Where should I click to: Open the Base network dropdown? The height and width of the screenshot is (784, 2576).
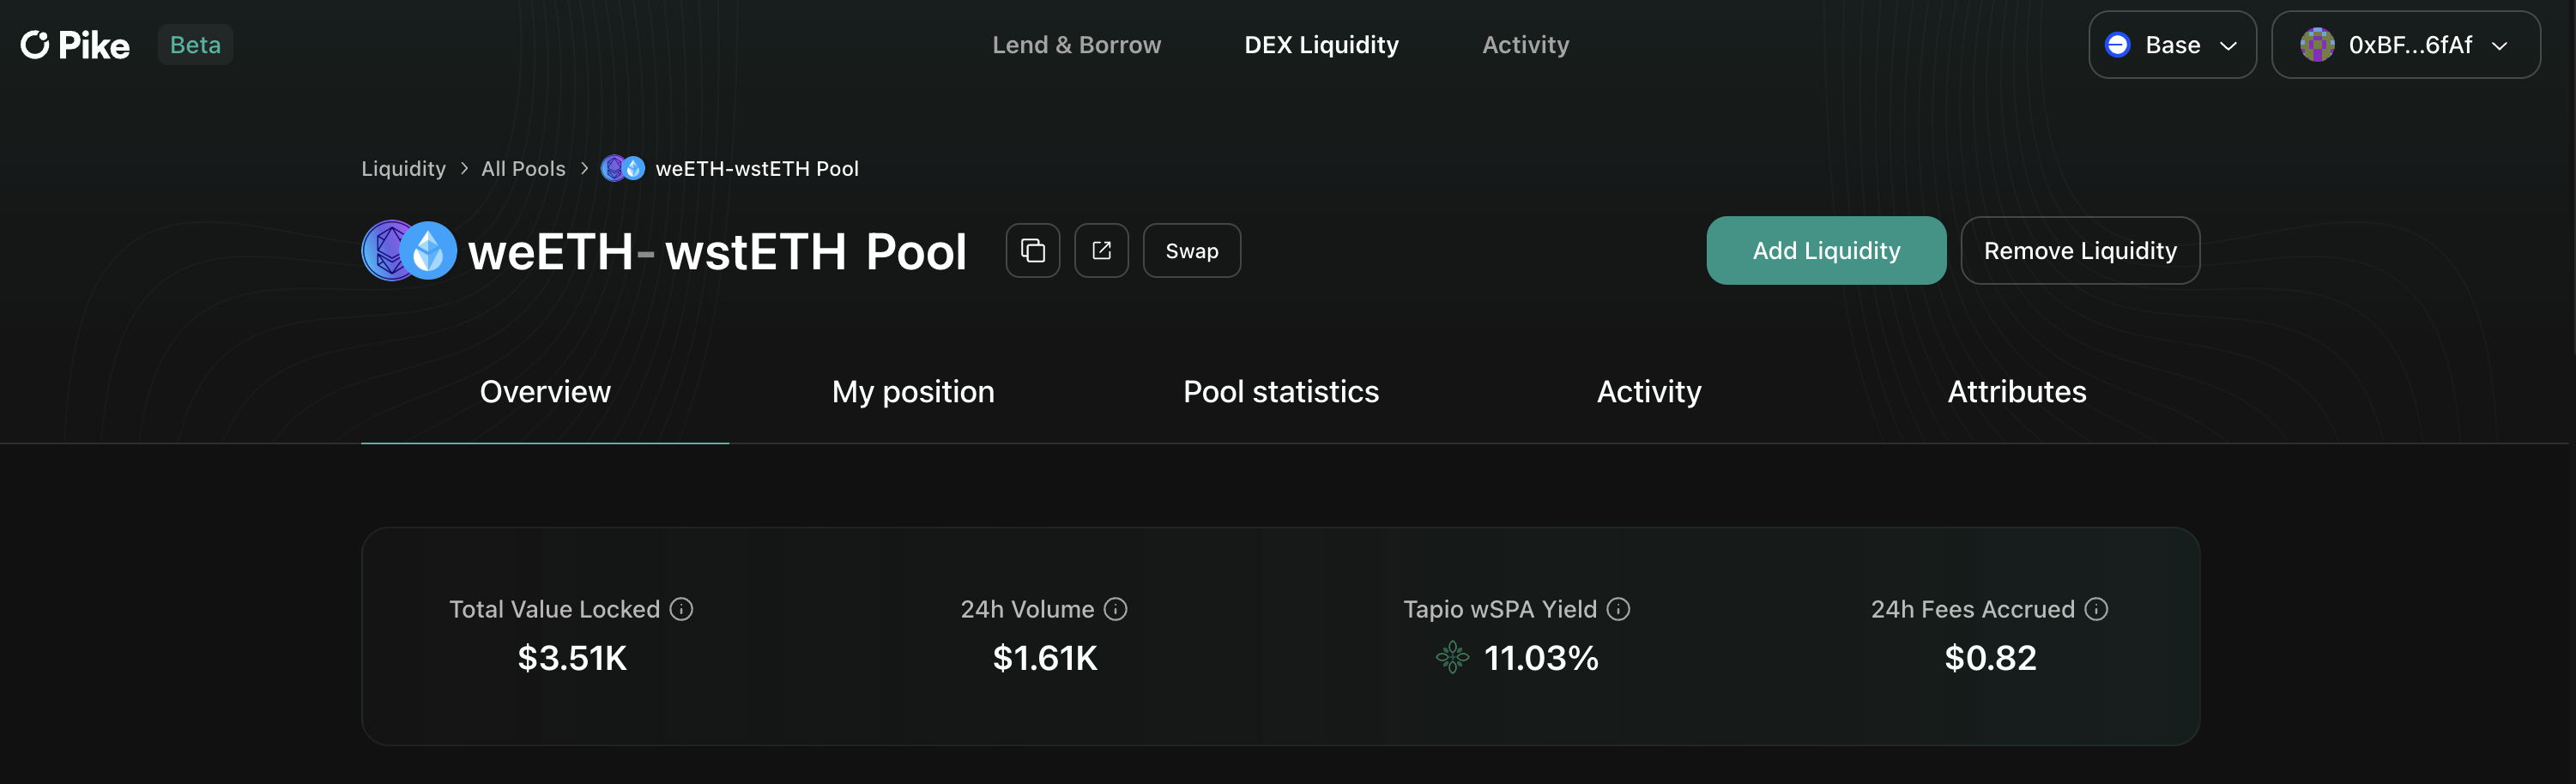click(x=2171, y=45)
